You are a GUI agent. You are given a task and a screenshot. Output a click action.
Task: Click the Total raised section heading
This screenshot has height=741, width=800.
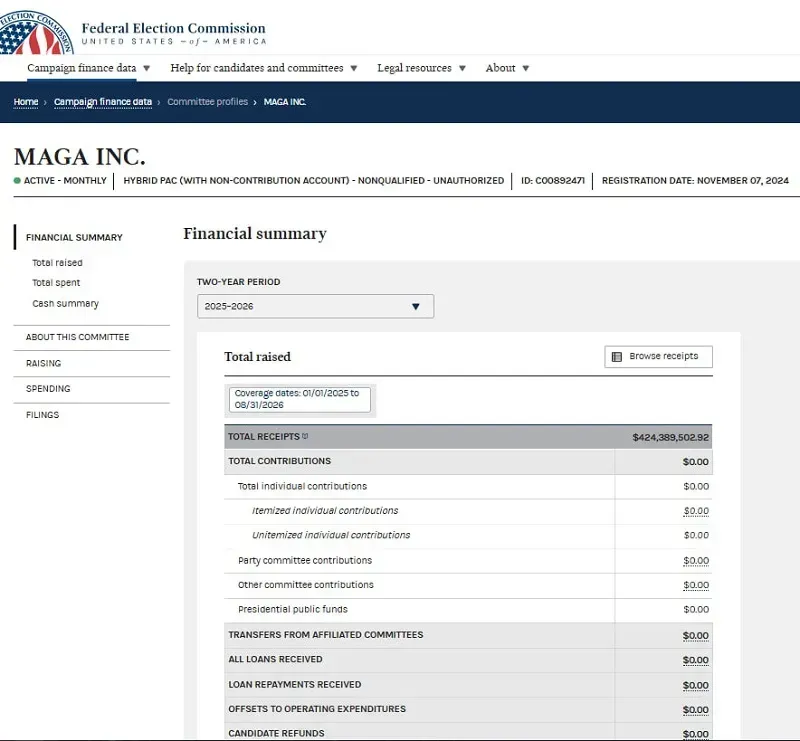[x=257, y=356]
